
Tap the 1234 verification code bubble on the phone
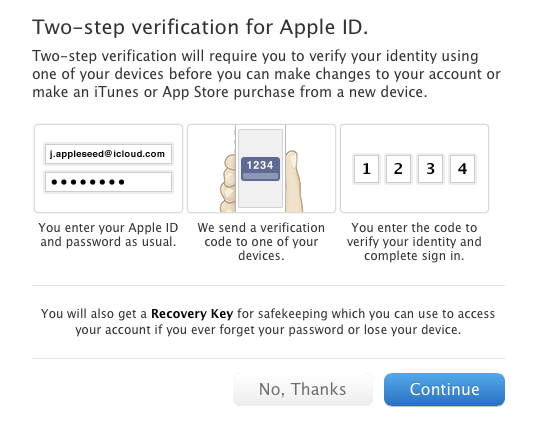260,169
